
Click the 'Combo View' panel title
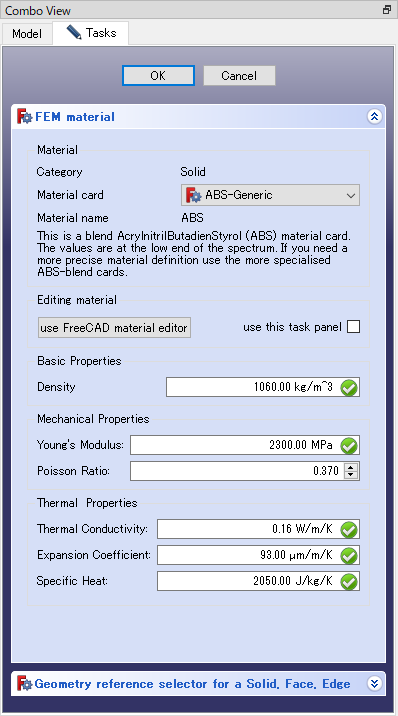38,11
